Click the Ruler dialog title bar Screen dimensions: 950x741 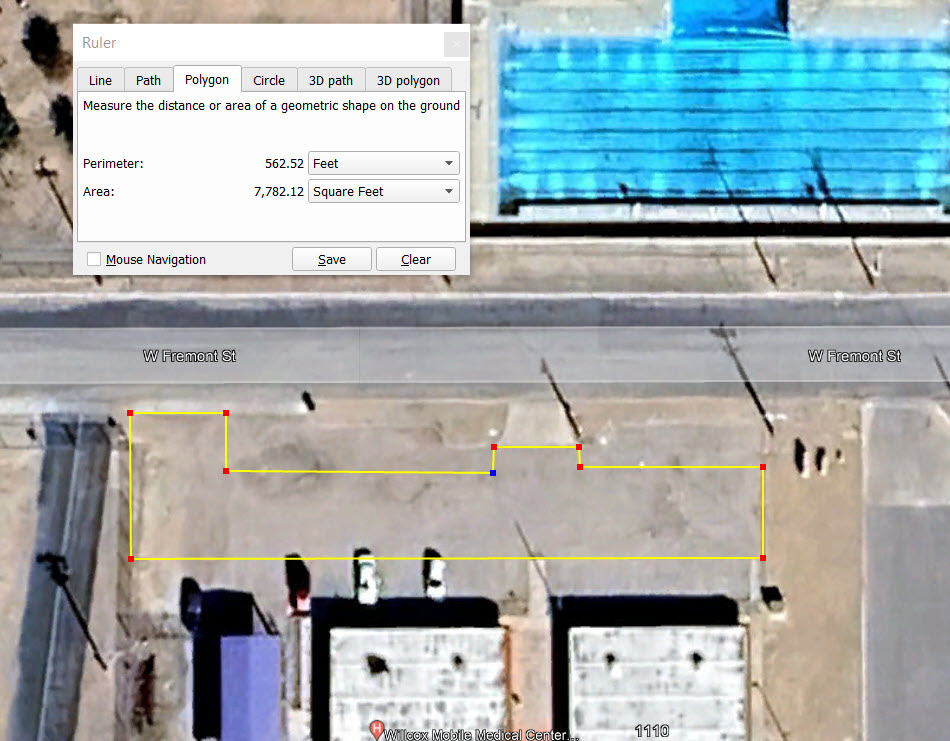point(250,44)
